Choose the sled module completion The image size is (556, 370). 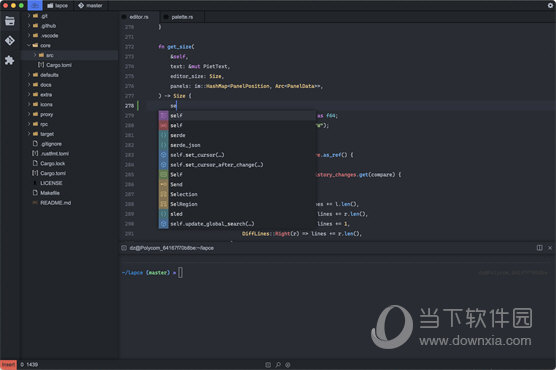click(x=237, y=214)
